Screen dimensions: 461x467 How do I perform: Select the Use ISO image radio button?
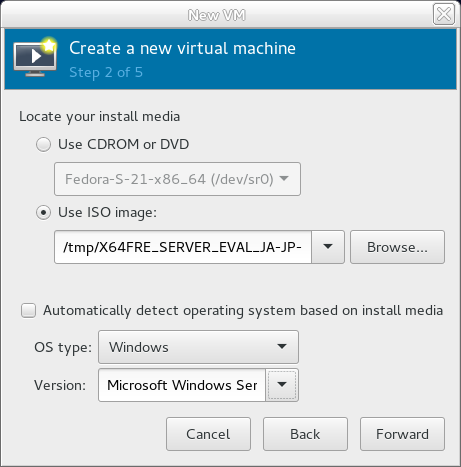43,213
